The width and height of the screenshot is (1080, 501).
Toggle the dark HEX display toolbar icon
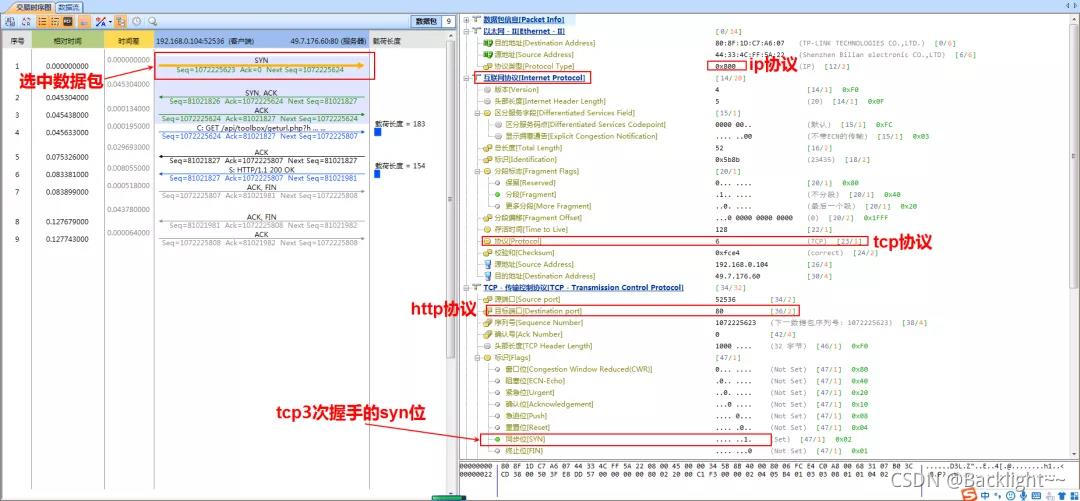[68, 22]
